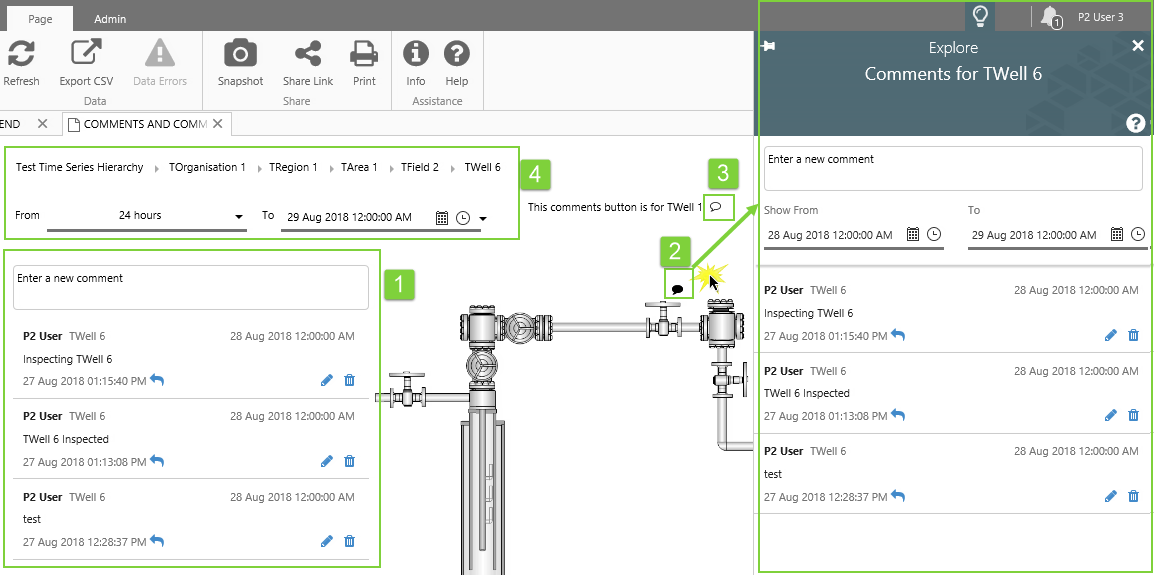The height and width of the screenshot is (575, 1154).
Task: Delete the 'test' comment in the Explore panel
Action: click(x=1133, y=496)
